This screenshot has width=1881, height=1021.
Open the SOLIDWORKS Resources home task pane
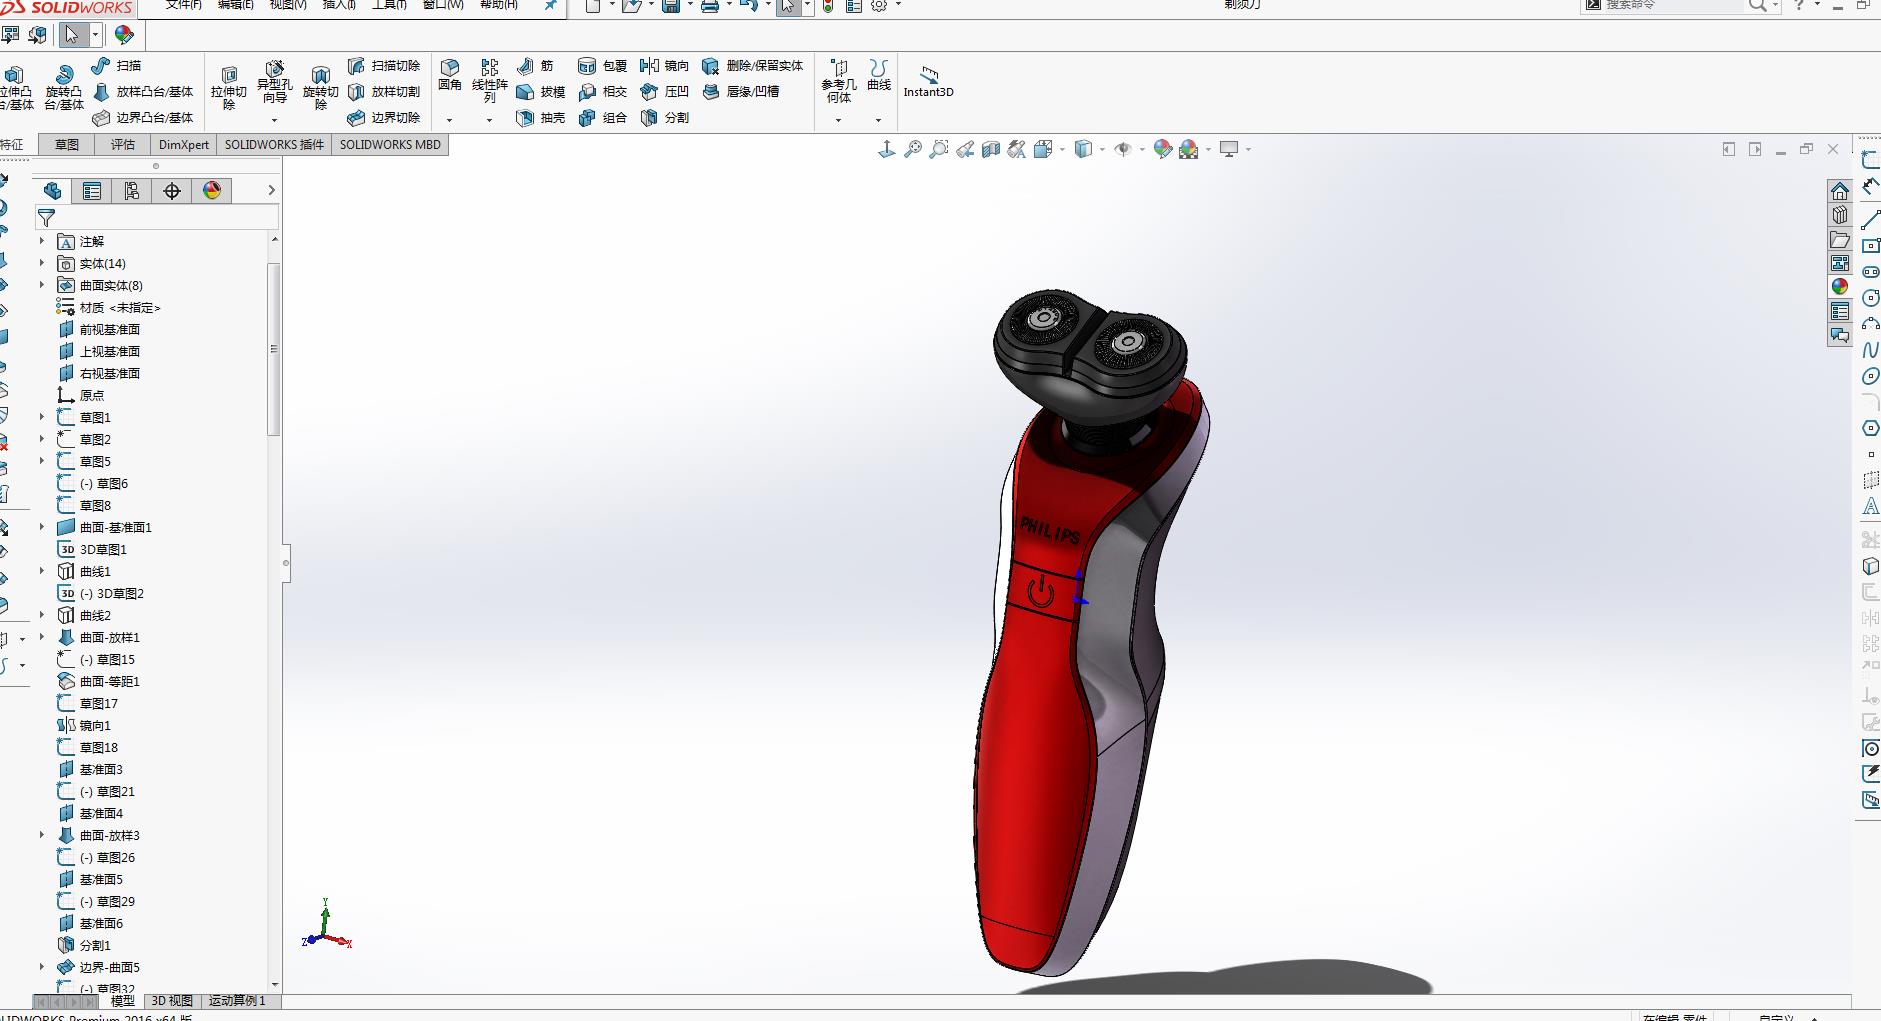pos(1840,191)
